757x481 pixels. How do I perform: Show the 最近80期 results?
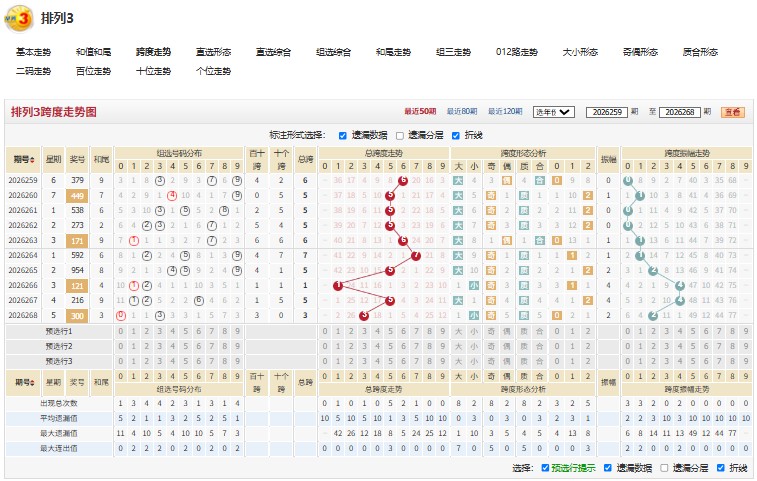[x=462, y=112]
